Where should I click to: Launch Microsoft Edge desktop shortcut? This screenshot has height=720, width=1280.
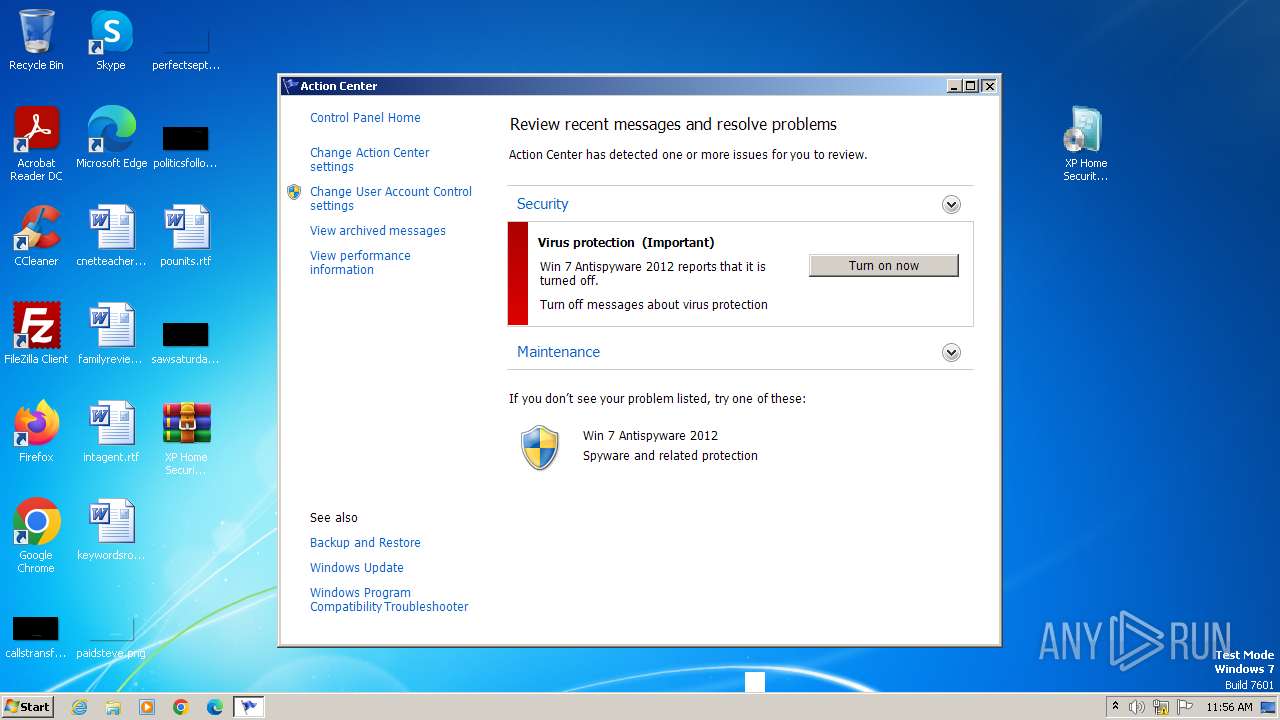pyautogui.click(x=111, y=138)
